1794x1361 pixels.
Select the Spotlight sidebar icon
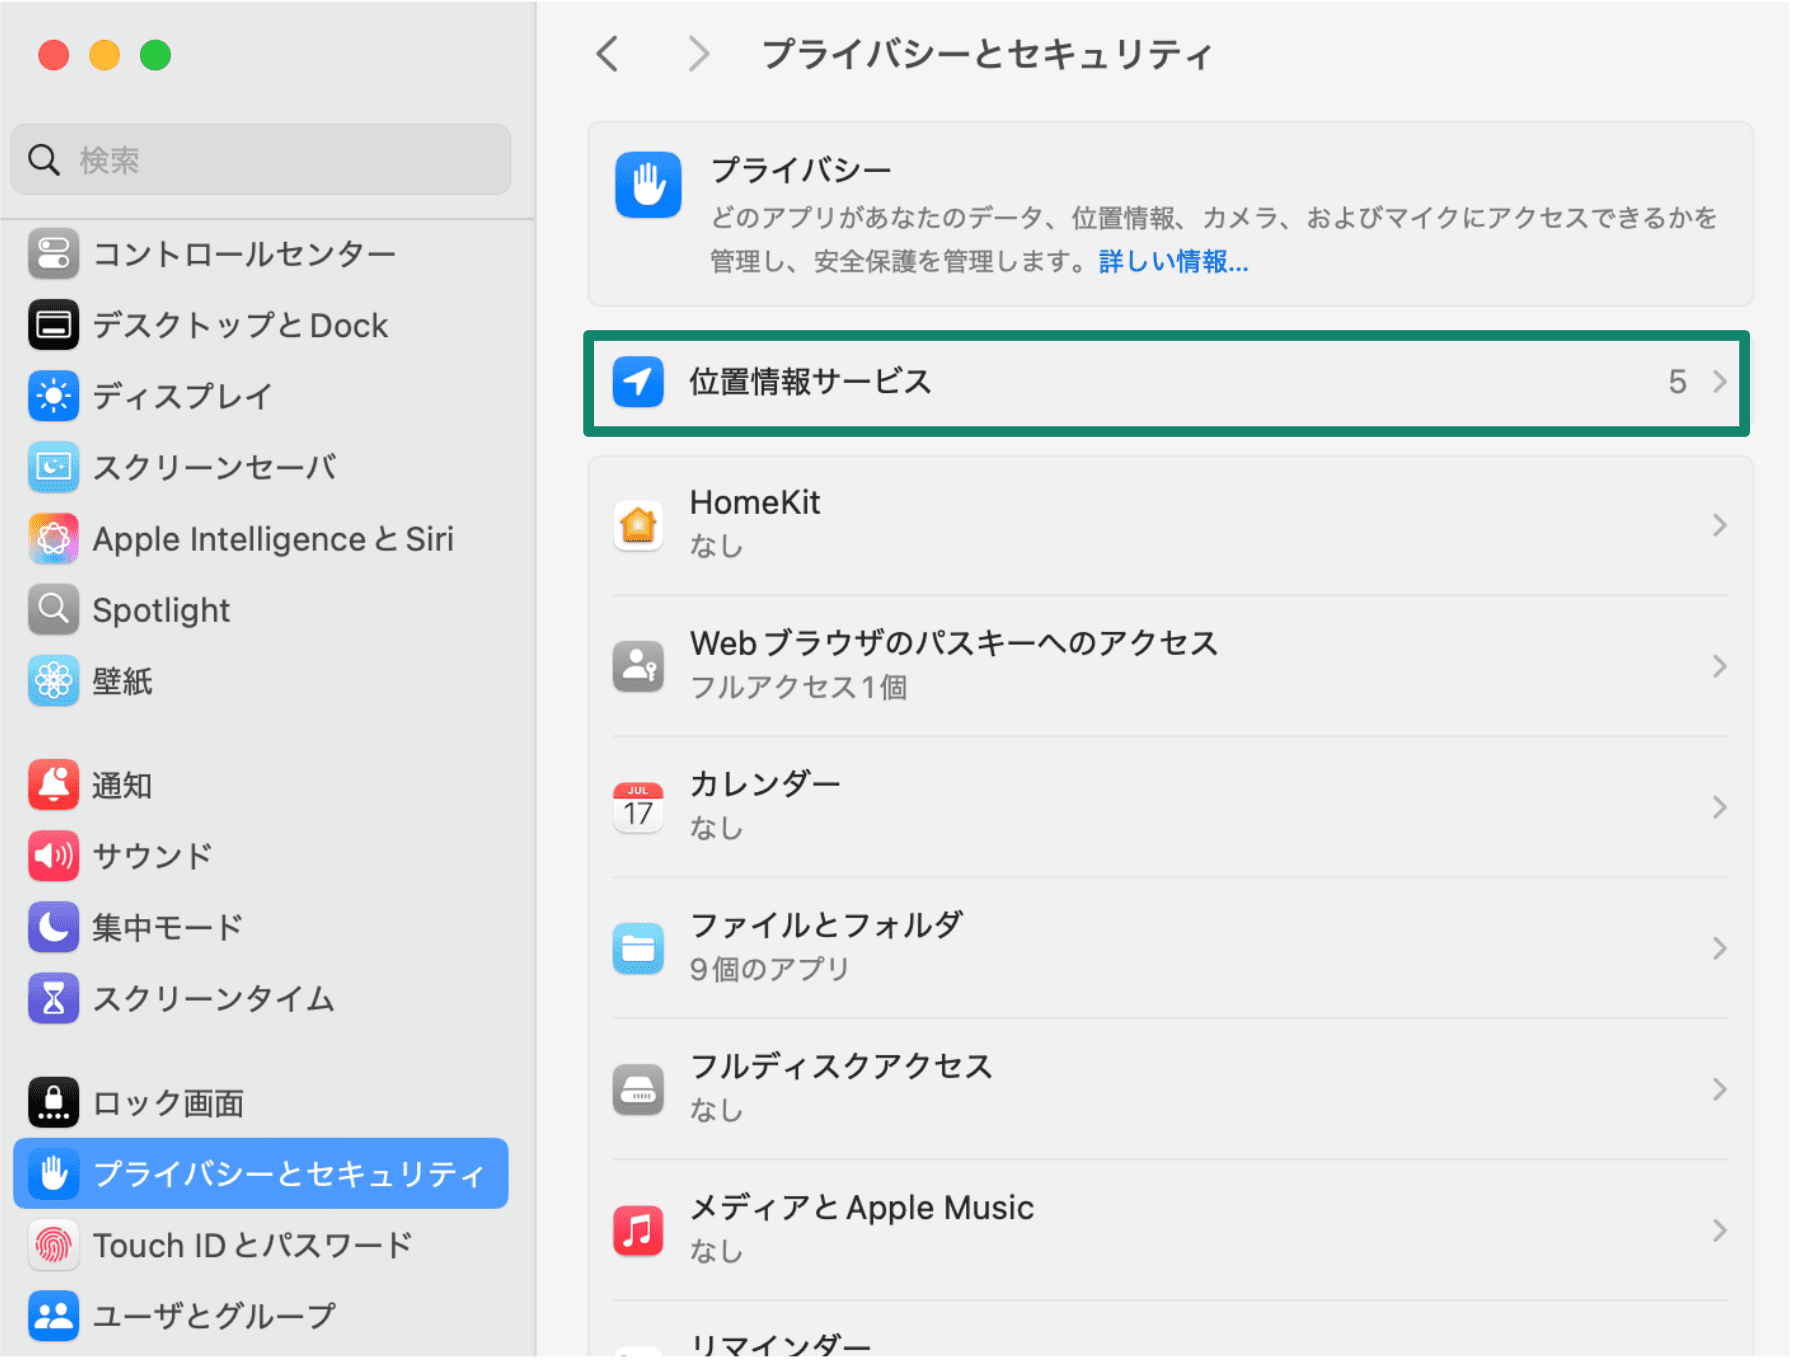click(53, 609)
